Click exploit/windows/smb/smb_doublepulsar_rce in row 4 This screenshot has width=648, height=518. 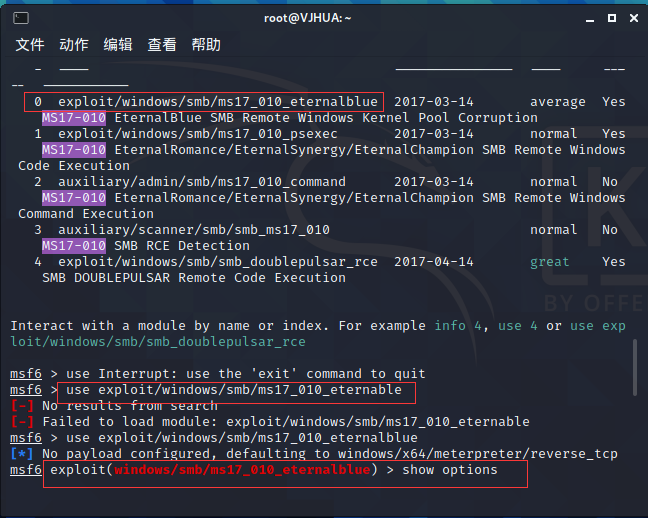tap(218, 262)
